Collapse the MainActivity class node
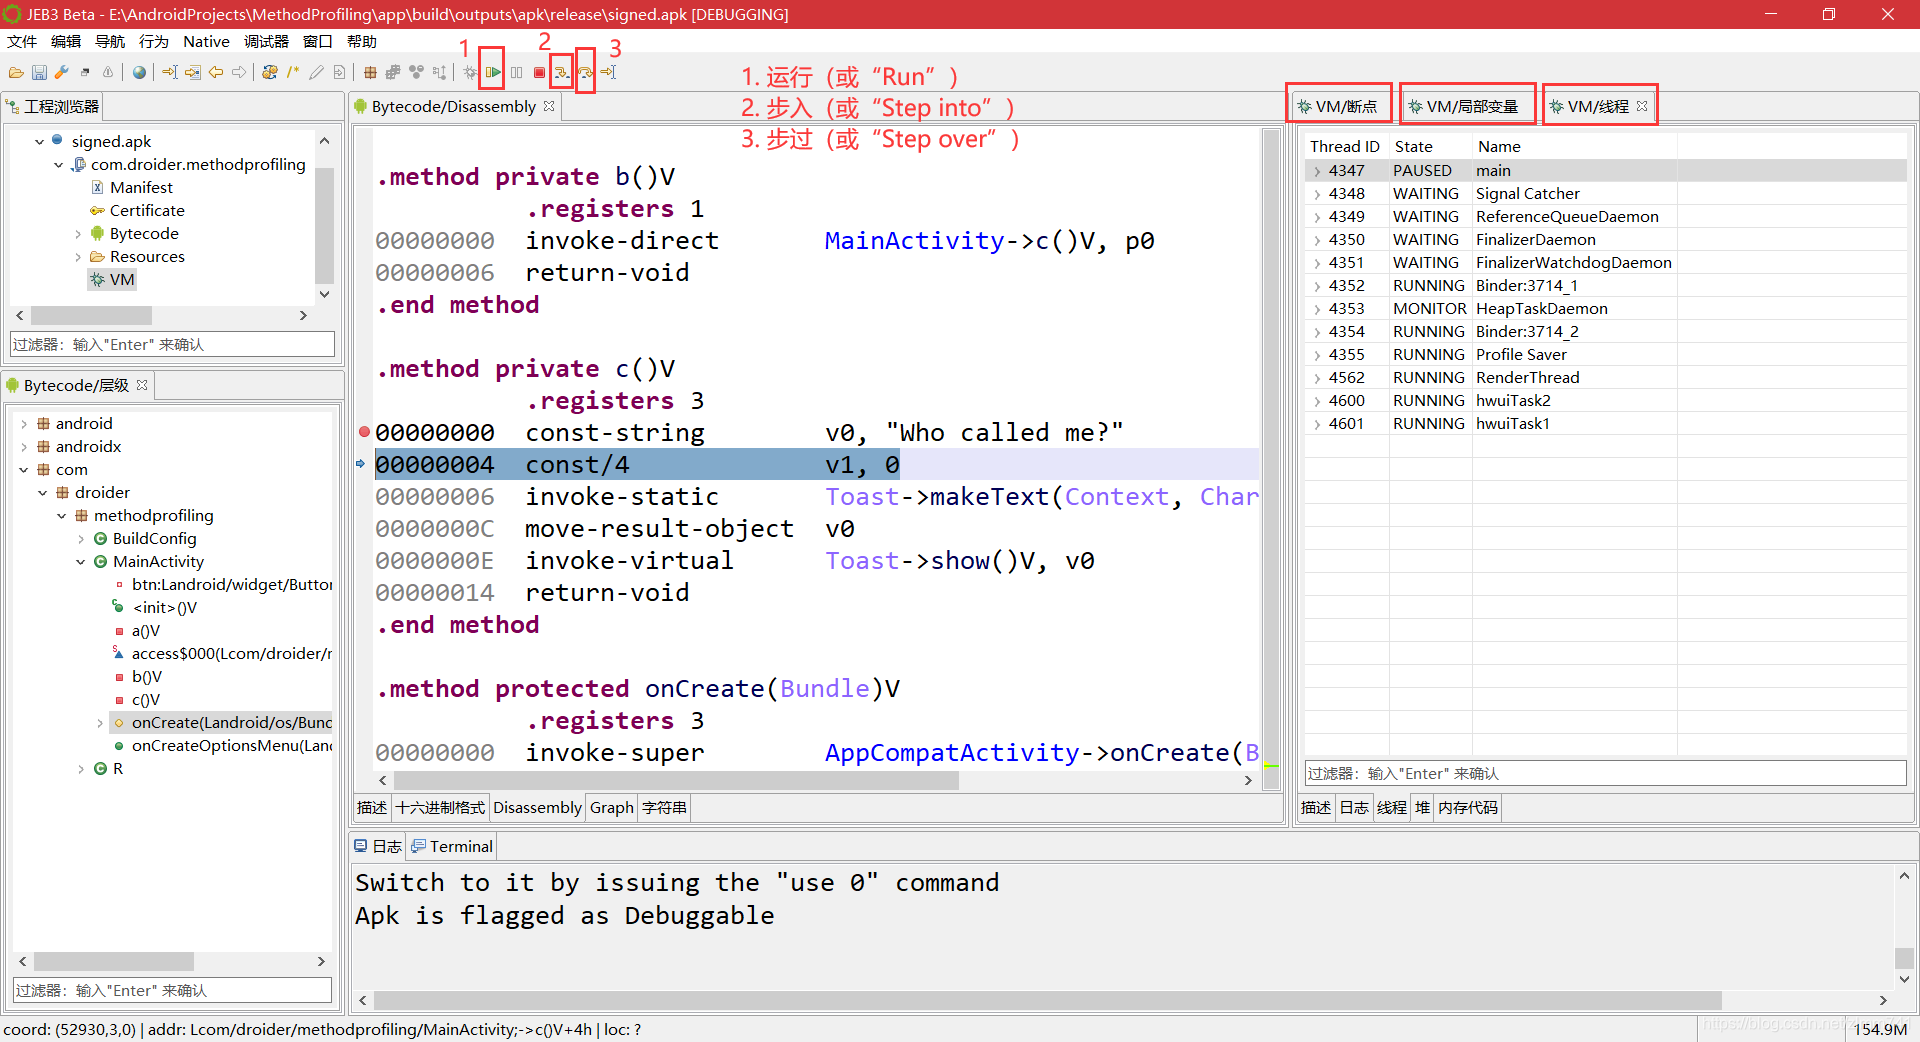 (x=81, y=562)
